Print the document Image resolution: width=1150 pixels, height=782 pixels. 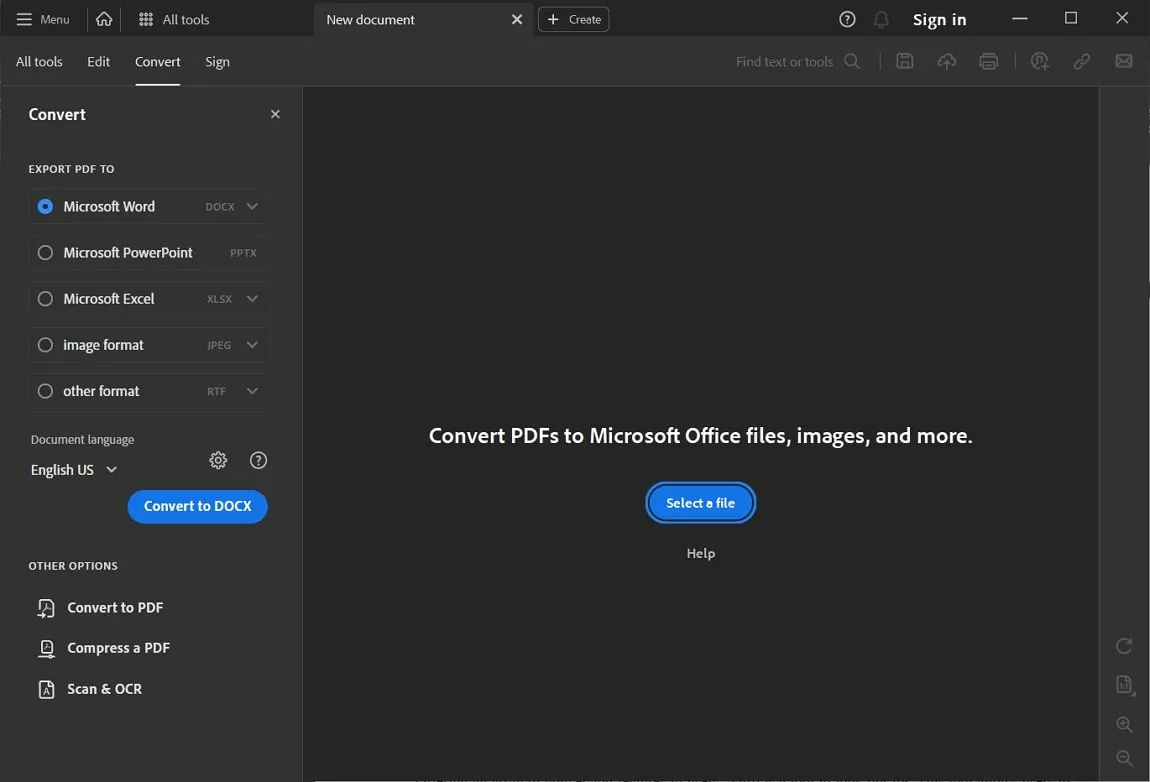click(x=989, y=61)
